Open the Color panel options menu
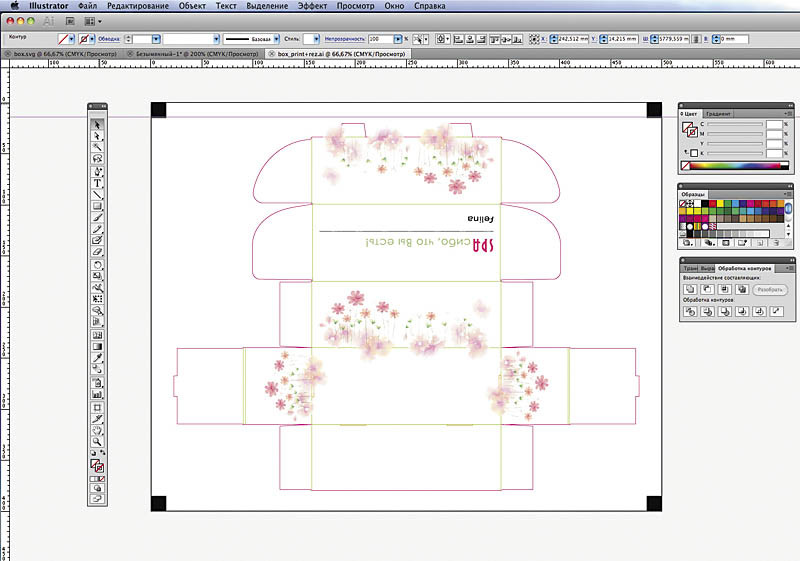Viewport: 800px width, 561px height. (788, 115)
